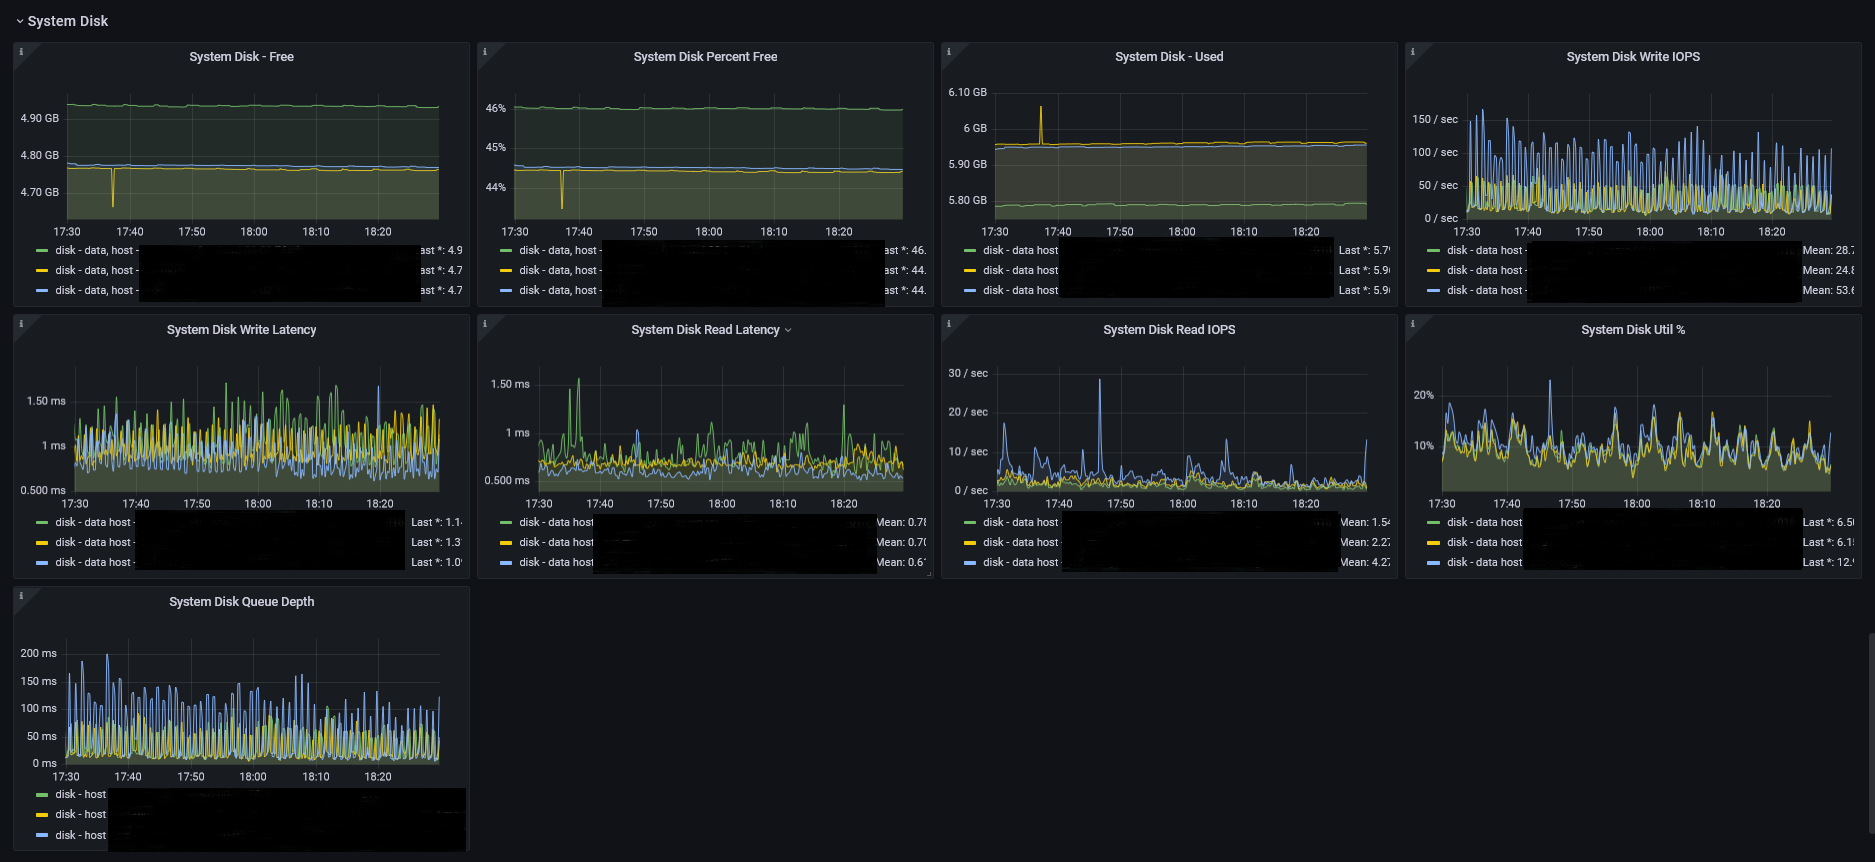
Task: Click 'Last *: 4.9' value in System Disk - Free legend
Action: pyautogui.click(x=441, y=251)
